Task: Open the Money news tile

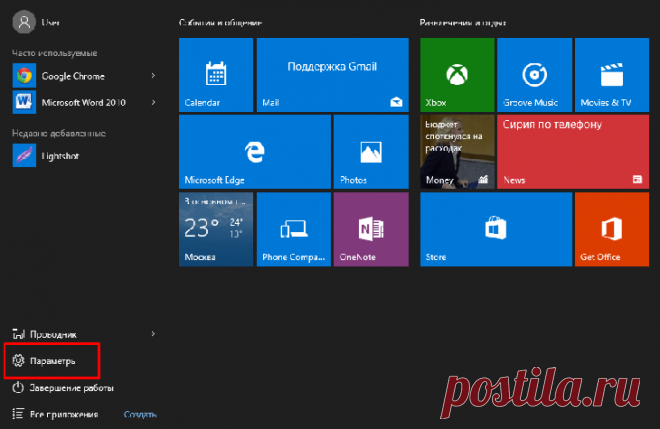Action: (457, 152)
